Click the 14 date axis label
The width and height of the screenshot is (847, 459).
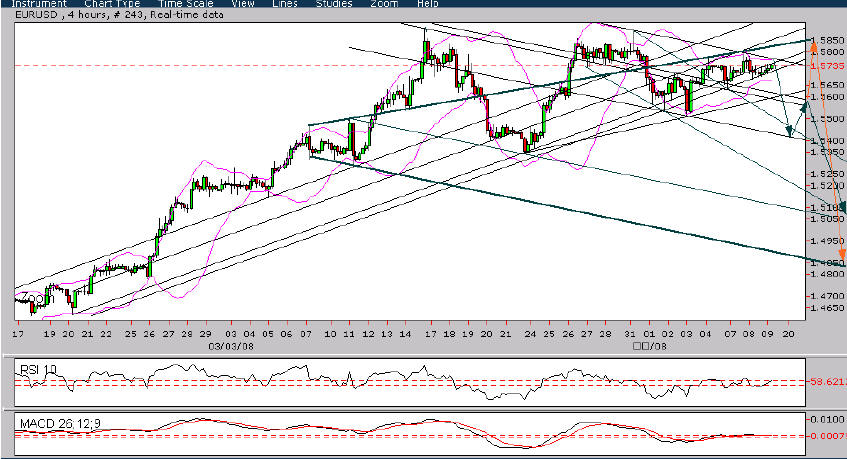coord(405,334)
